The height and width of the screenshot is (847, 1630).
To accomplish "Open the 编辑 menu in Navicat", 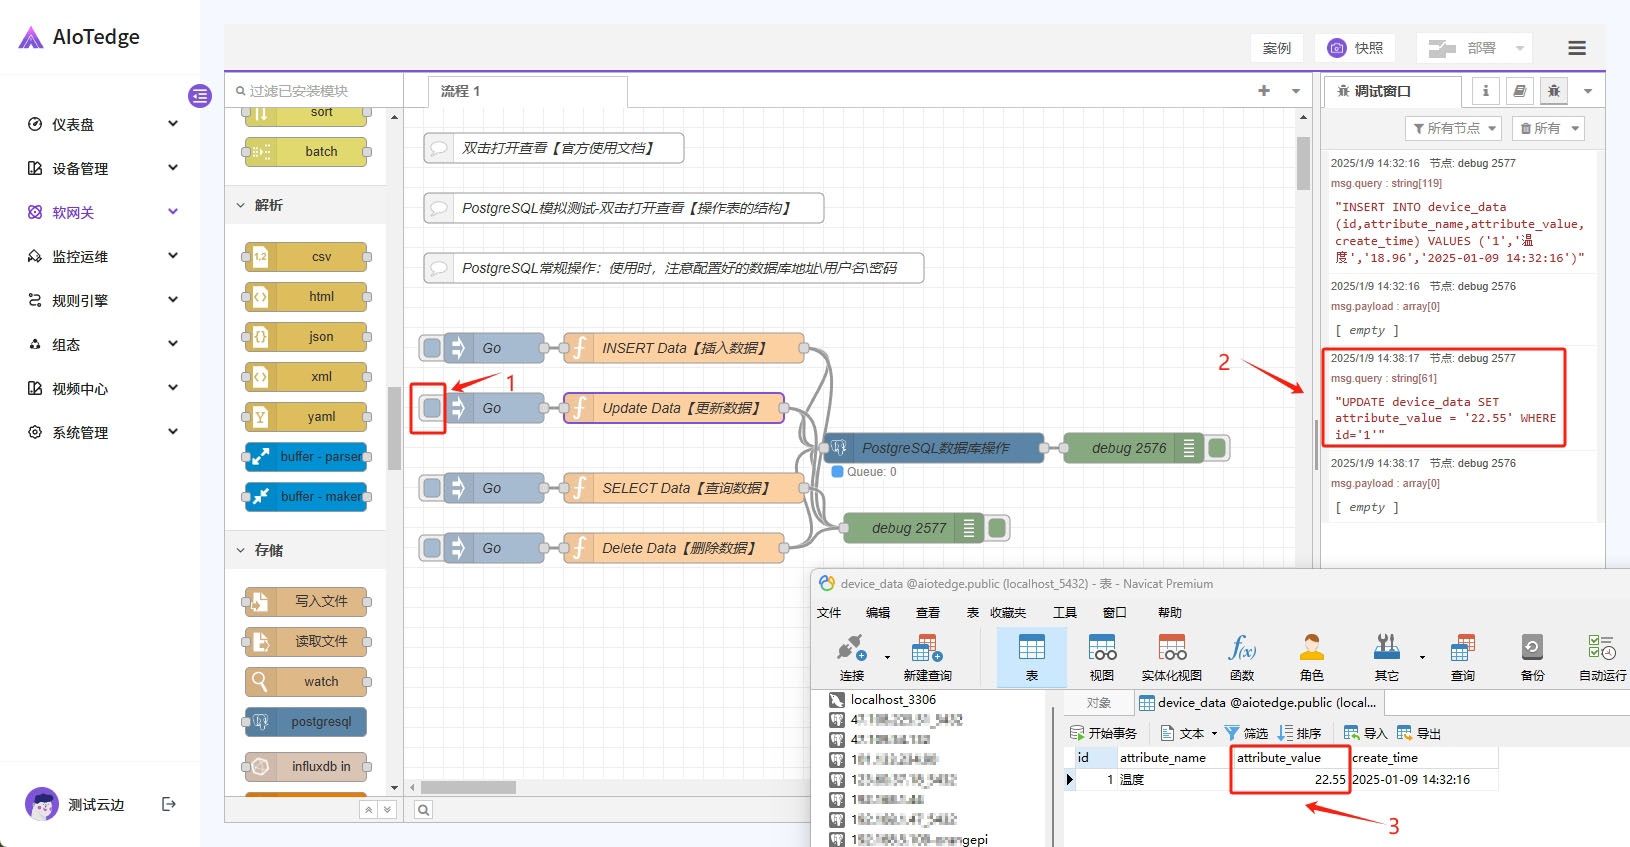I will coord(877,612).
